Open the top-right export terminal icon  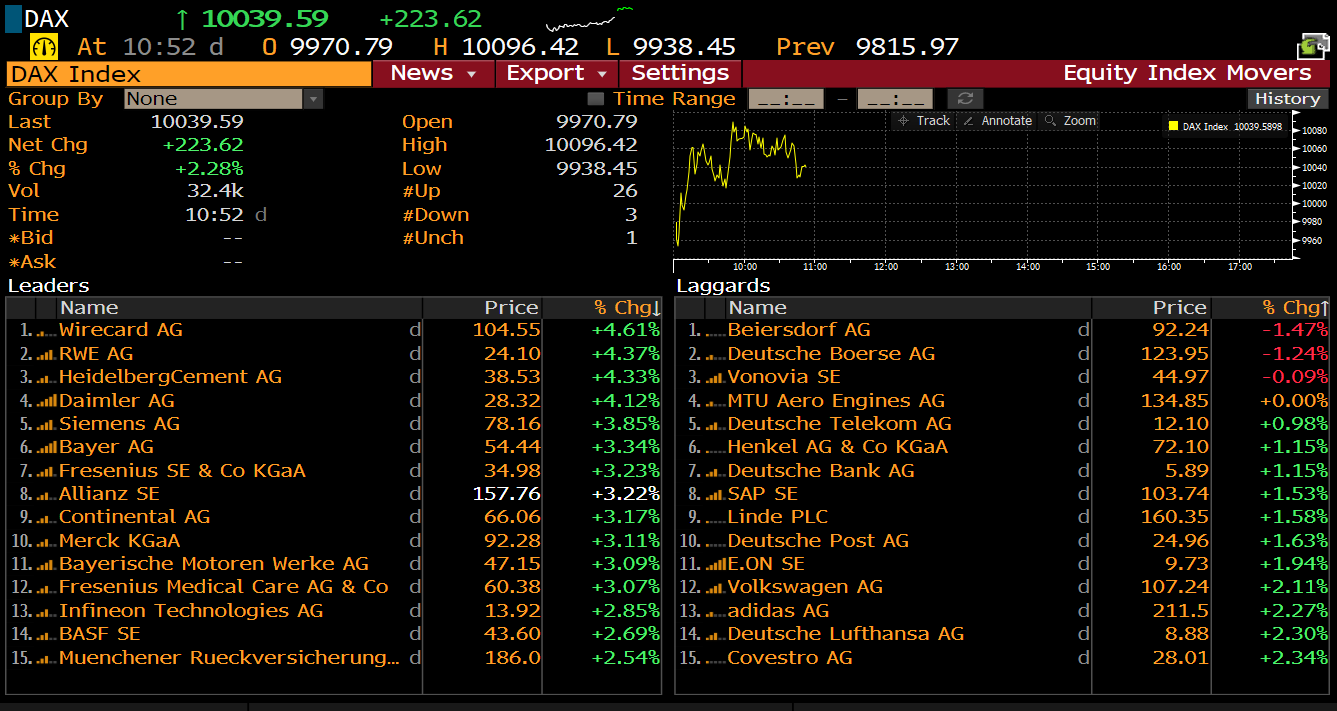click(x=1312, y=46)
